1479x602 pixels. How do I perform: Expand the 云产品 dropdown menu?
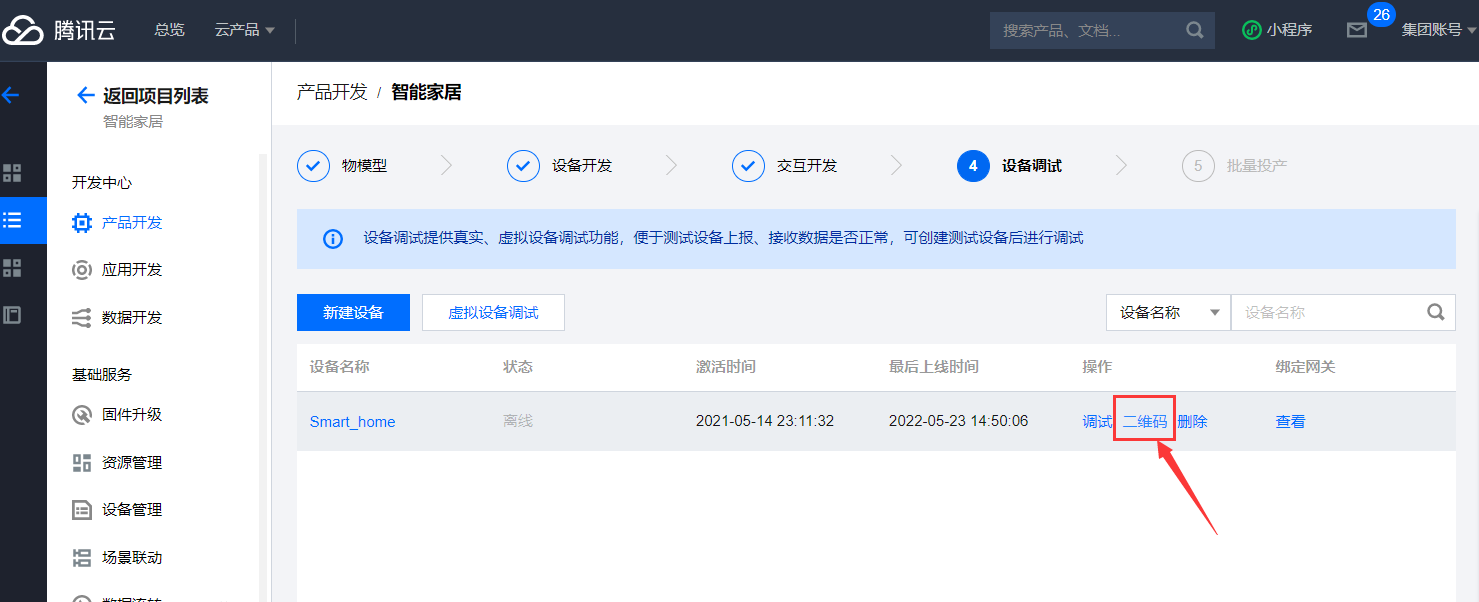[244, 30]
